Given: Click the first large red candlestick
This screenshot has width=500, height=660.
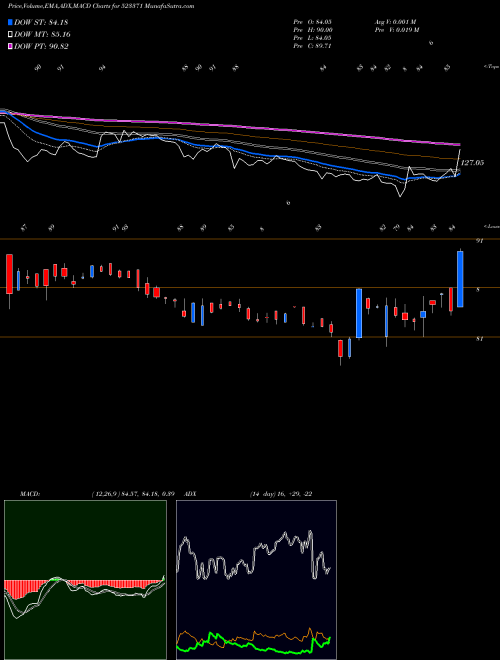Looking at the screenshot, I should click(9, 274).
